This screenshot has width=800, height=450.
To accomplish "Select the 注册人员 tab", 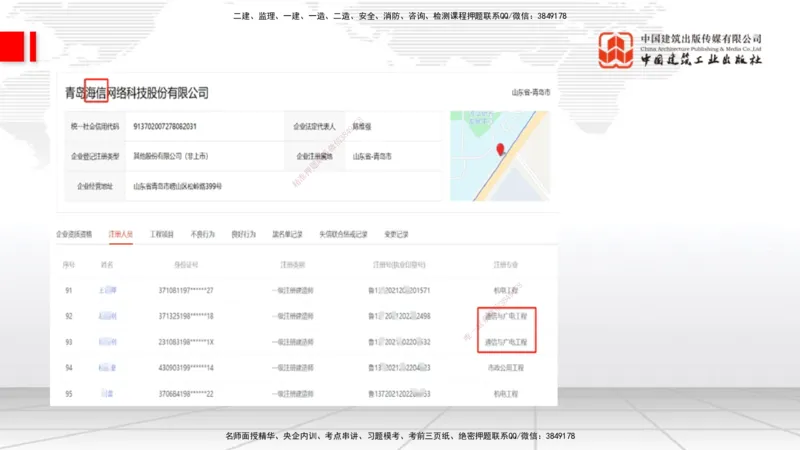I will tap(120, 234).
